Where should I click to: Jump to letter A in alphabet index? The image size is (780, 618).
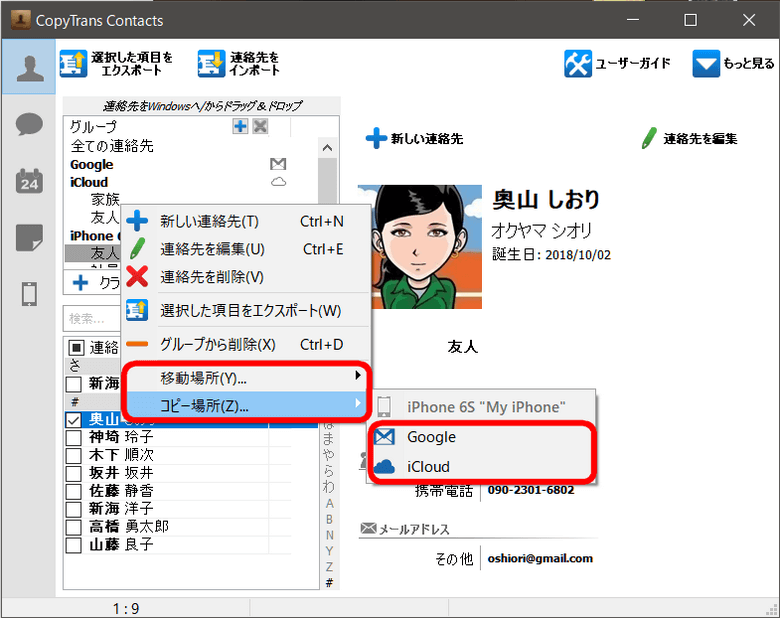tap(329, 504)
